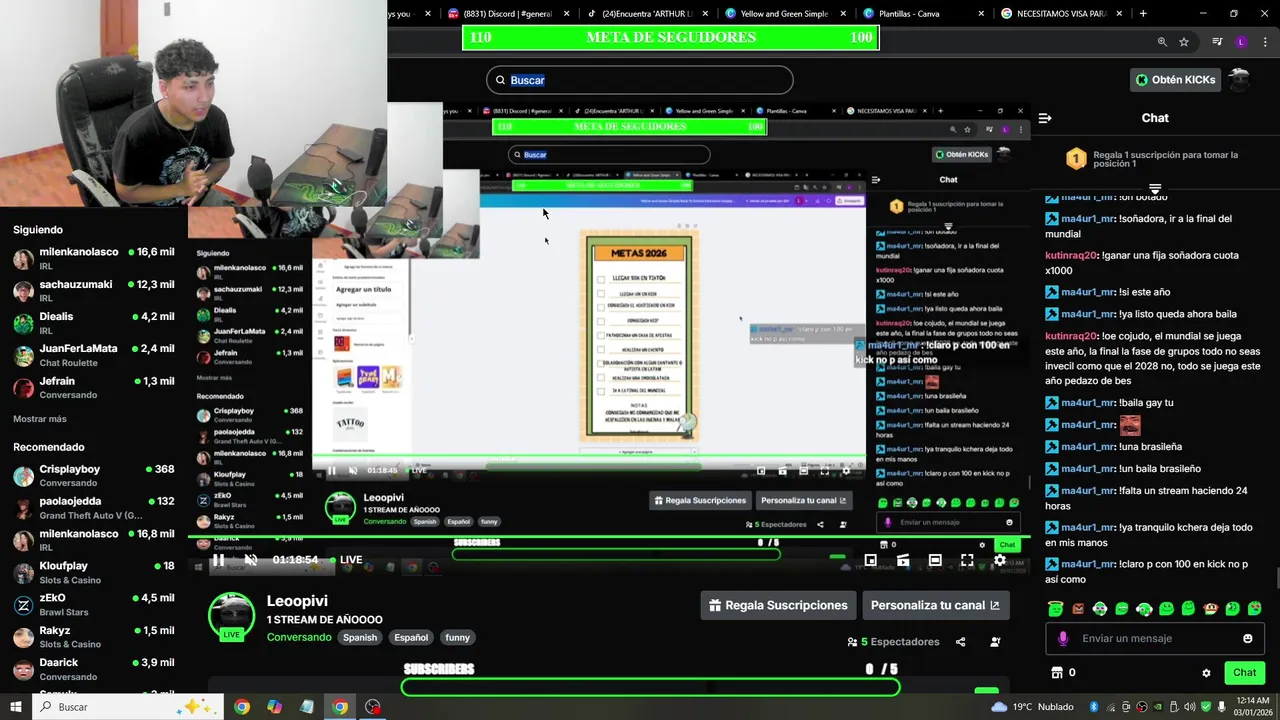Open milenkanolasco channel in Siguiendo
1280x720 pixels.
[94, 258]
